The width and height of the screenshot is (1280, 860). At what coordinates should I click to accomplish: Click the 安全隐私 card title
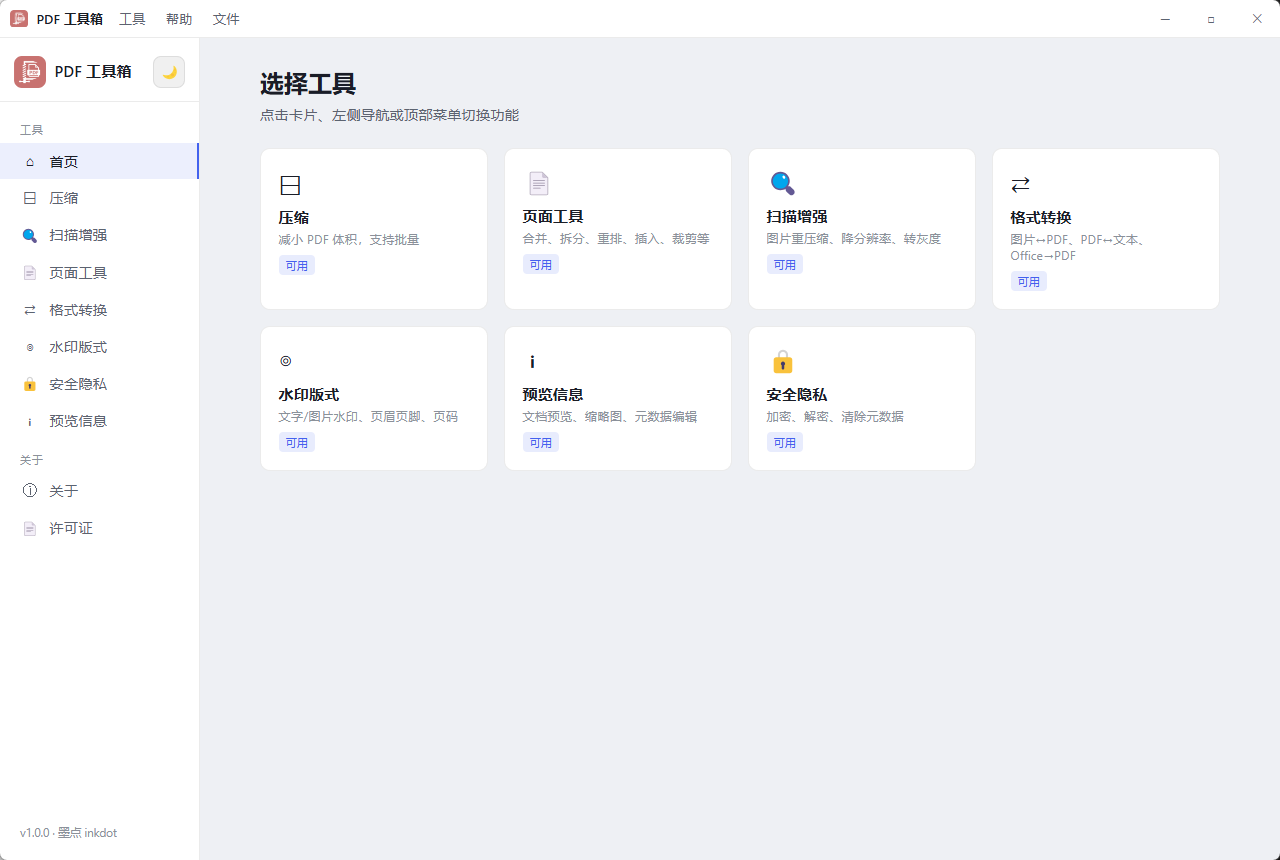(x=797, y=395)
